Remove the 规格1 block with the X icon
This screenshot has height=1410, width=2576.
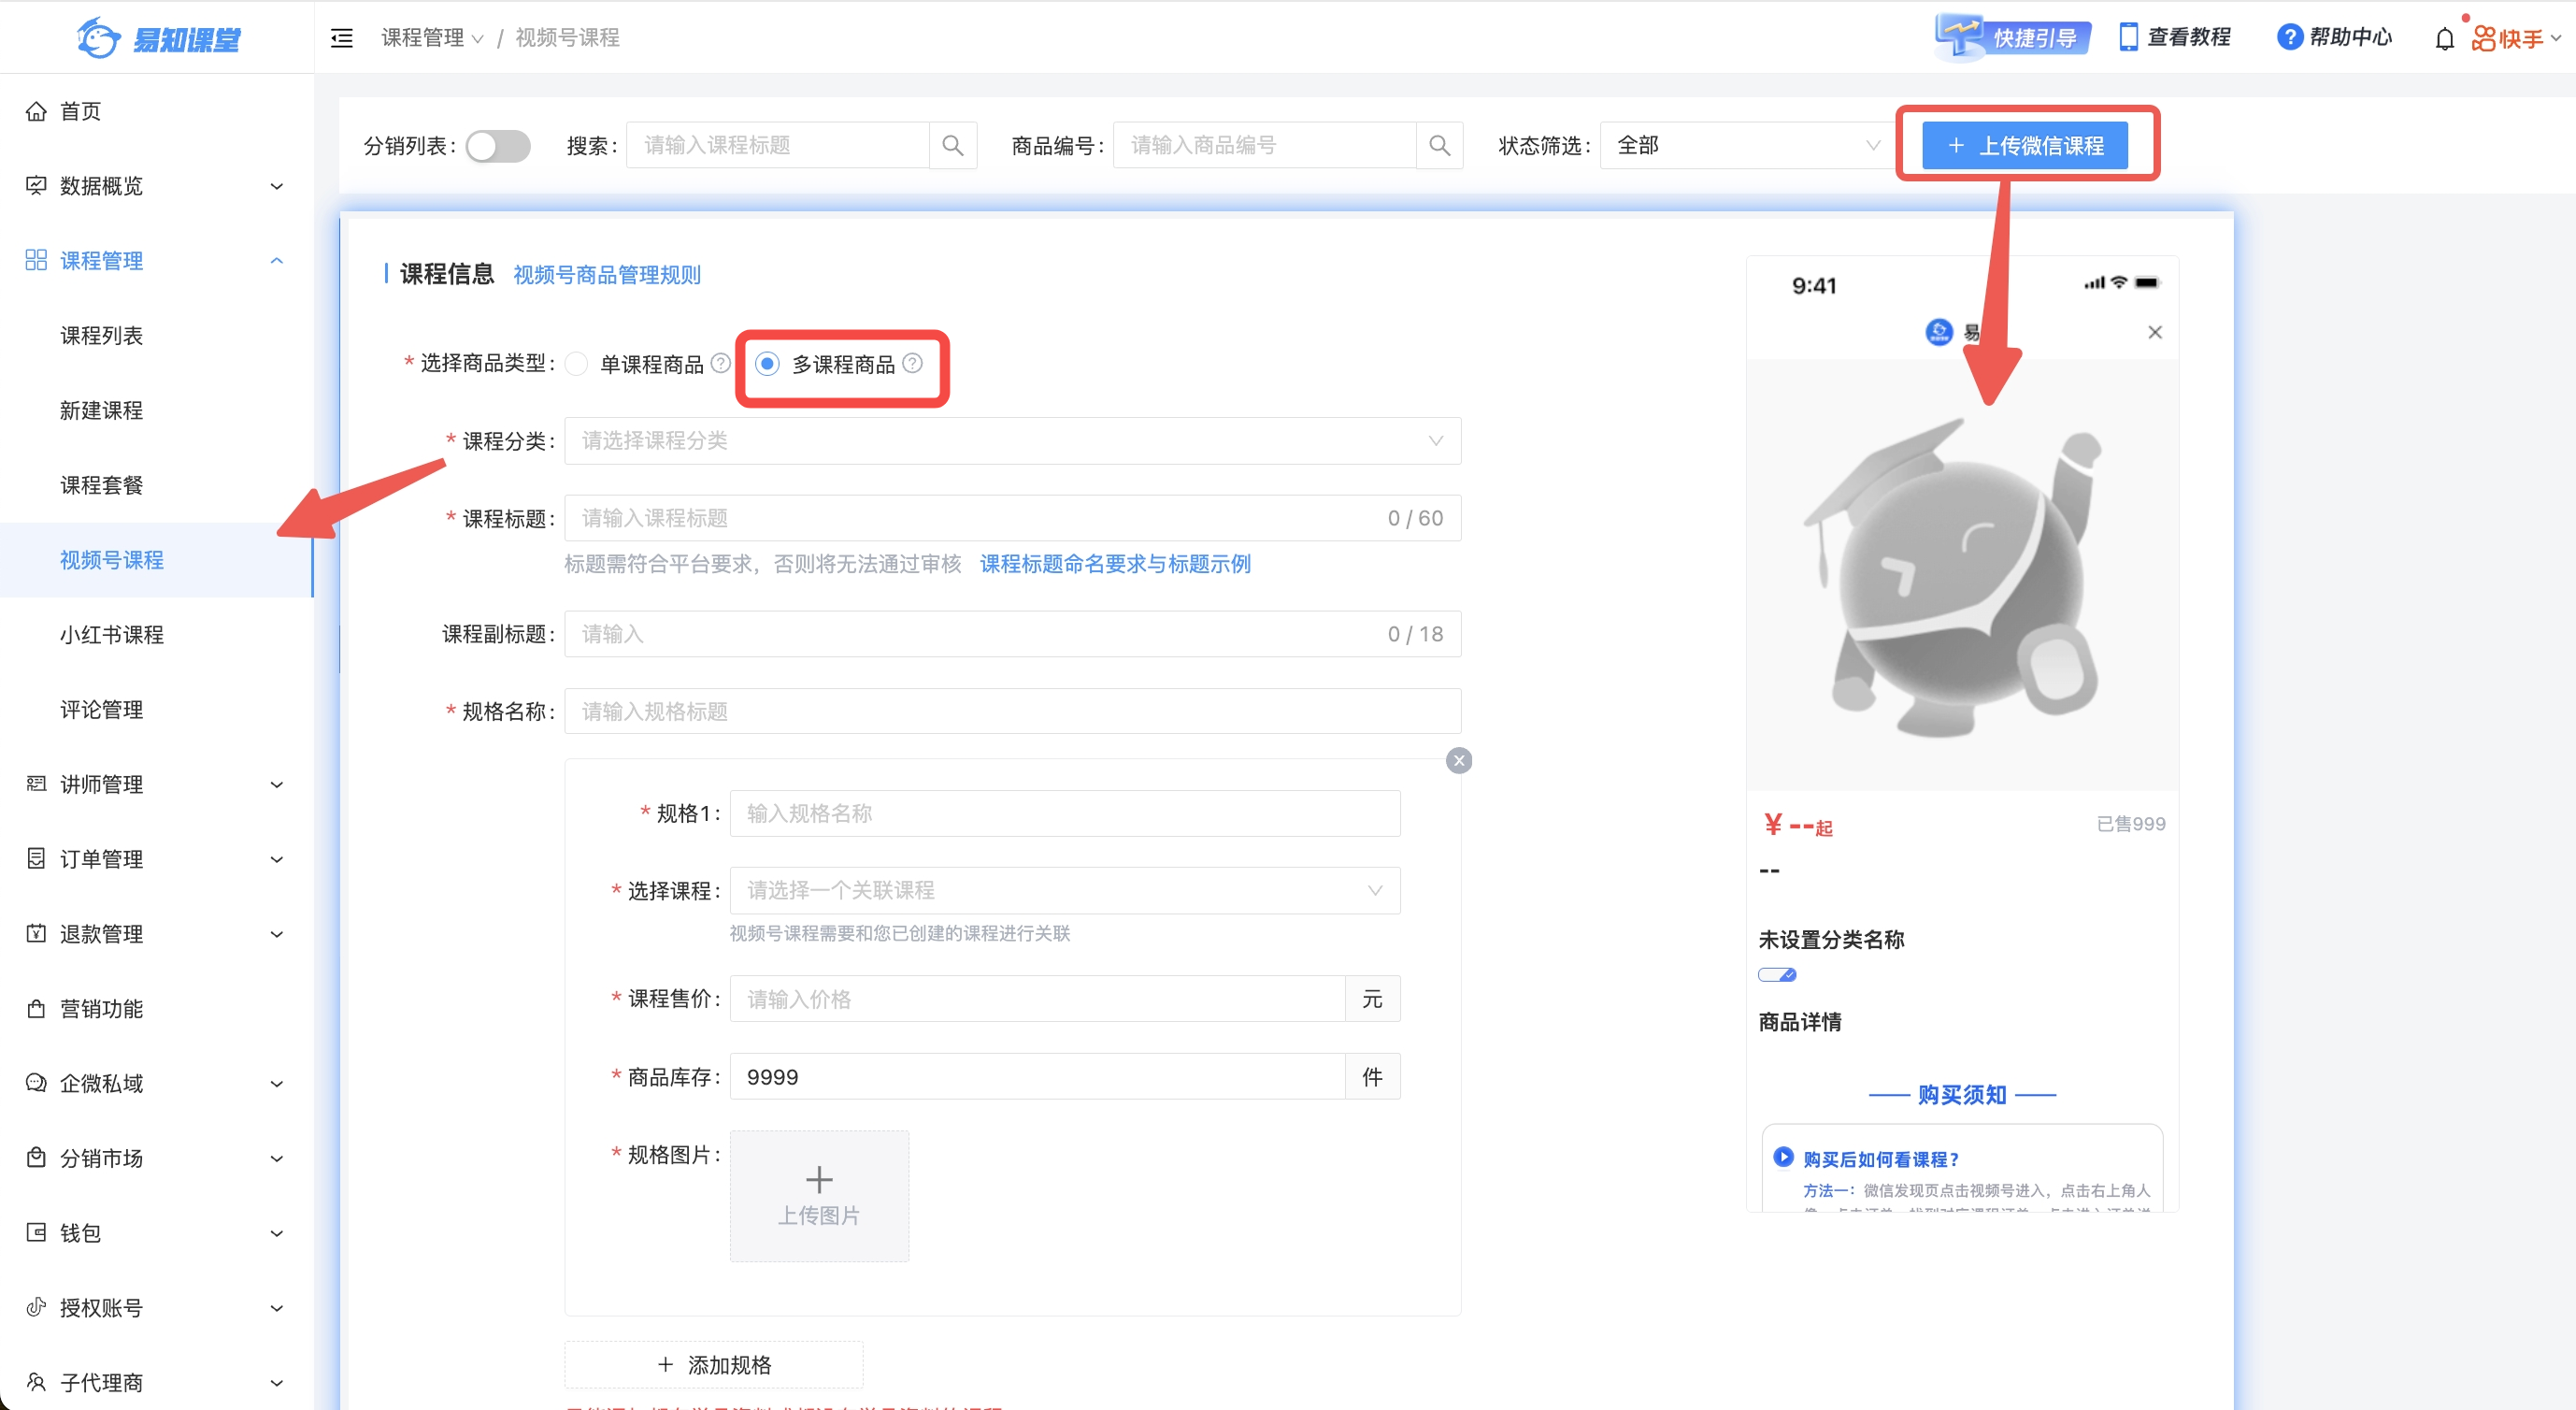1459,761
